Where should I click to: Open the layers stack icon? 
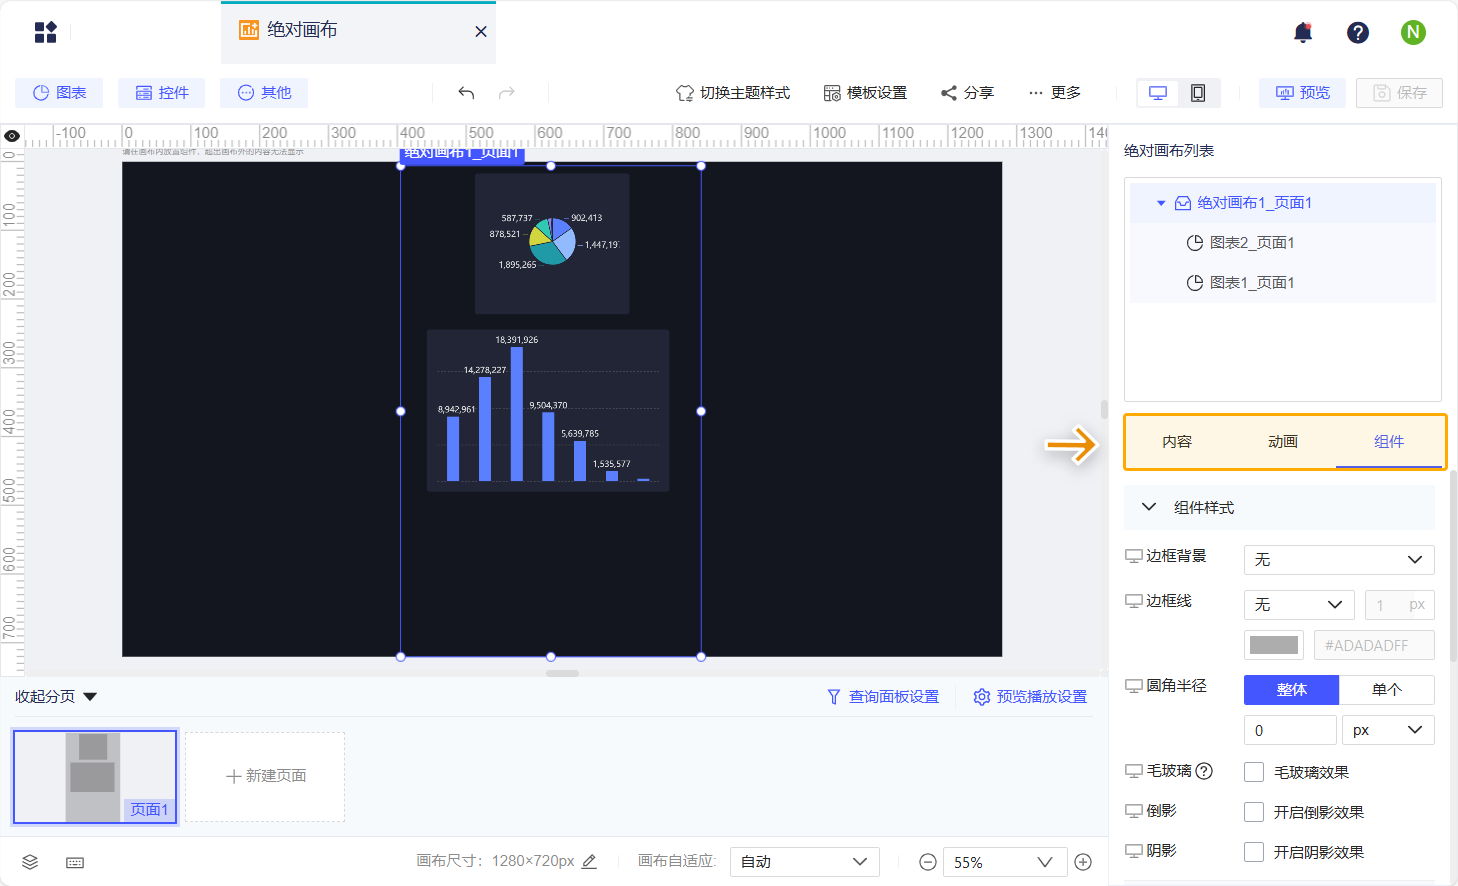point(30,862)
